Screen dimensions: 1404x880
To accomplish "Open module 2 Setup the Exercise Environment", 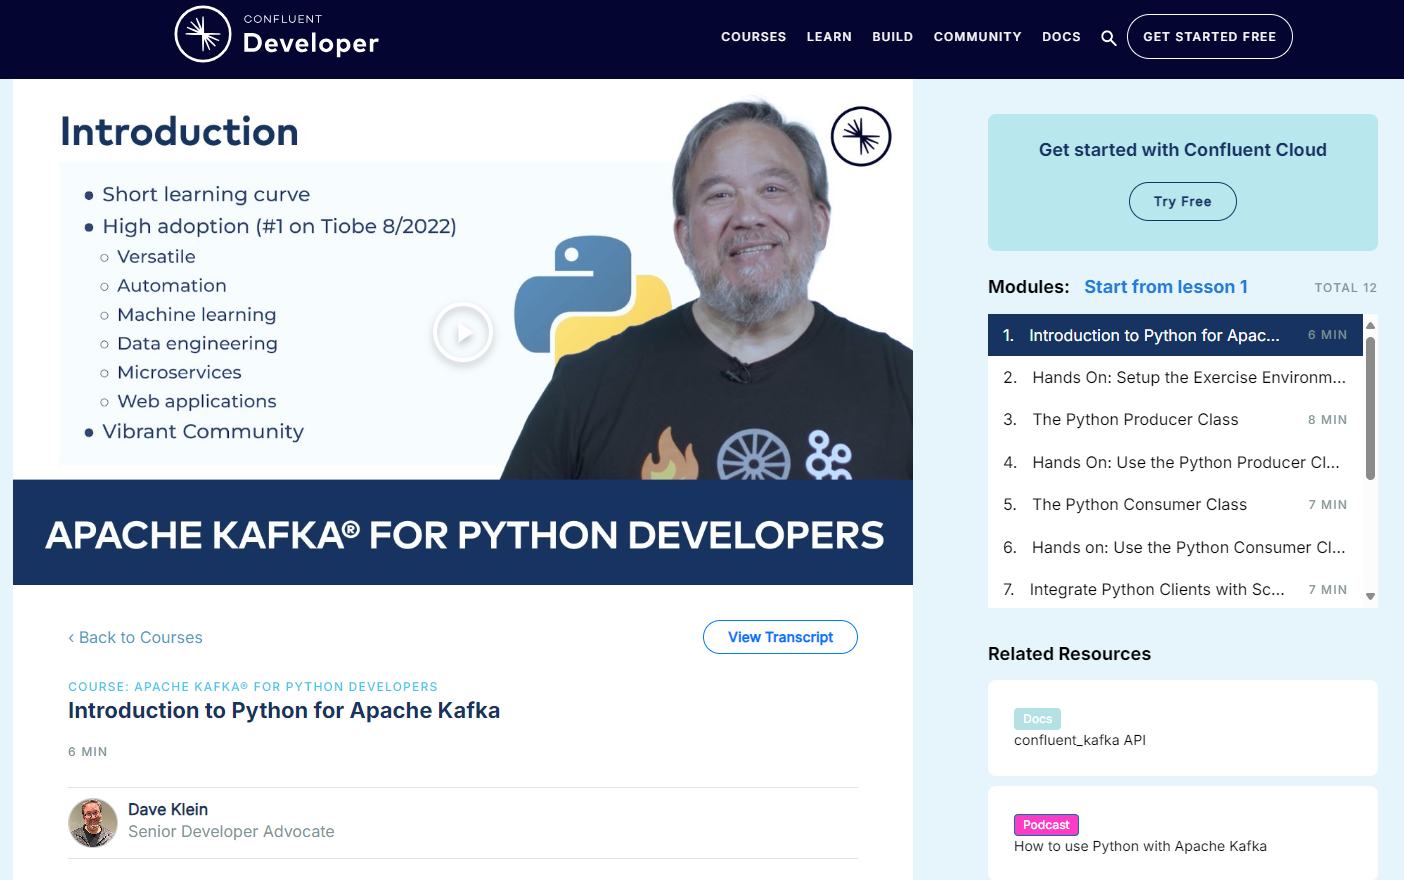I will [x=1175, y=377].
